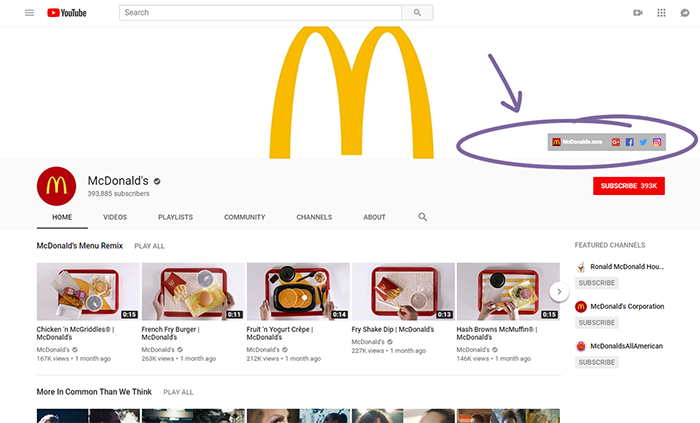Search within the channel magnifier icon
Screen dimensions: 700x423
(x=422, y=217)
